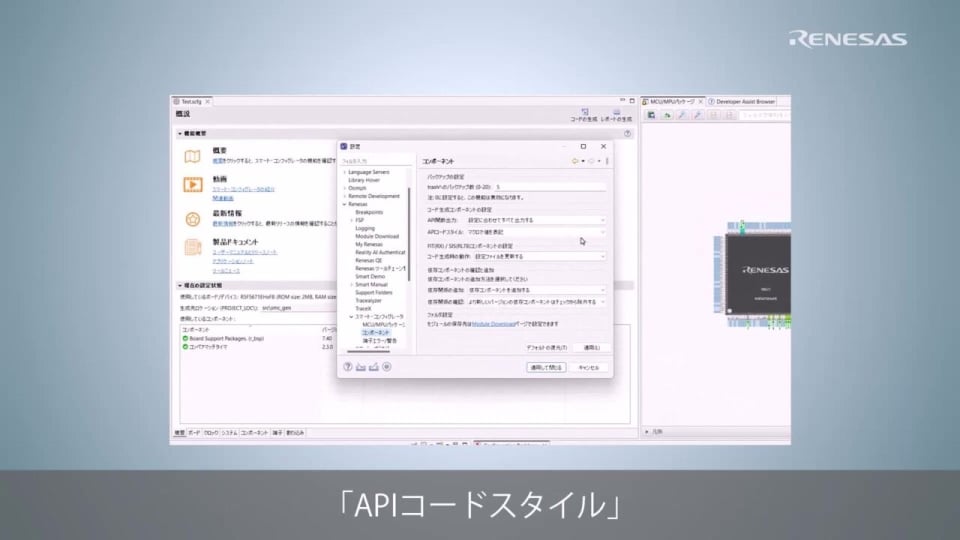Click the backup count input field
Image resolution: width=960 pixels, height=540 pixels.
click(548, 187)
